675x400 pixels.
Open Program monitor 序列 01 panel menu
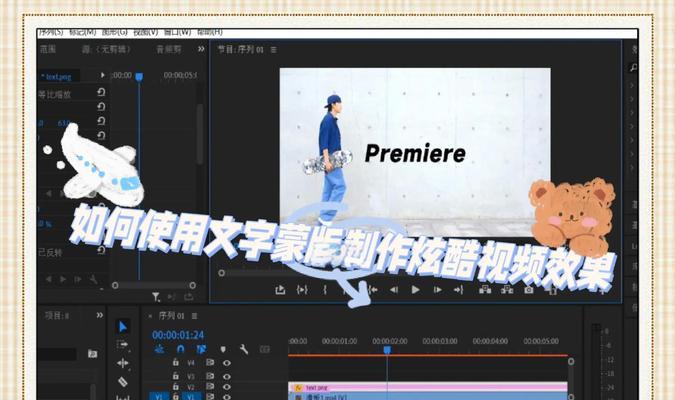pyautogui.click(x=274, y=50)
